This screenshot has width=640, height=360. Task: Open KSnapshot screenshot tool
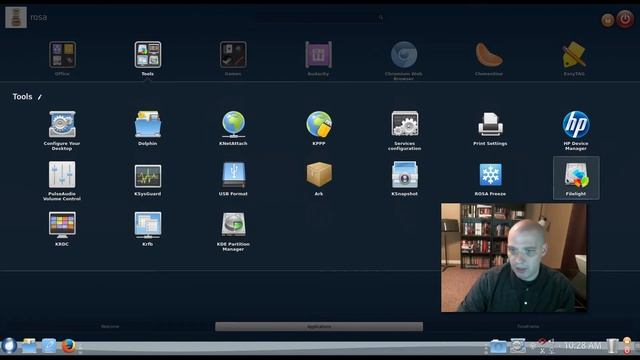coord(404,179)
